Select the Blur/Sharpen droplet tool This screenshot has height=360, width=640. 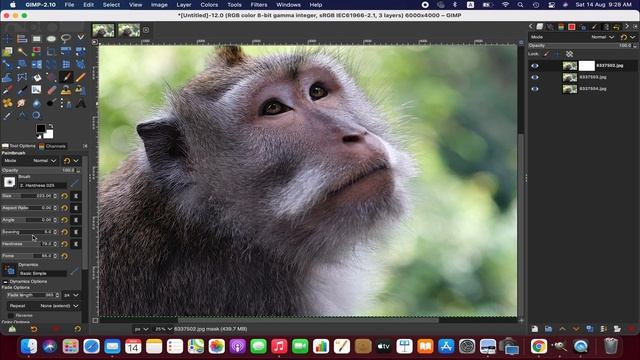[37, 103]
